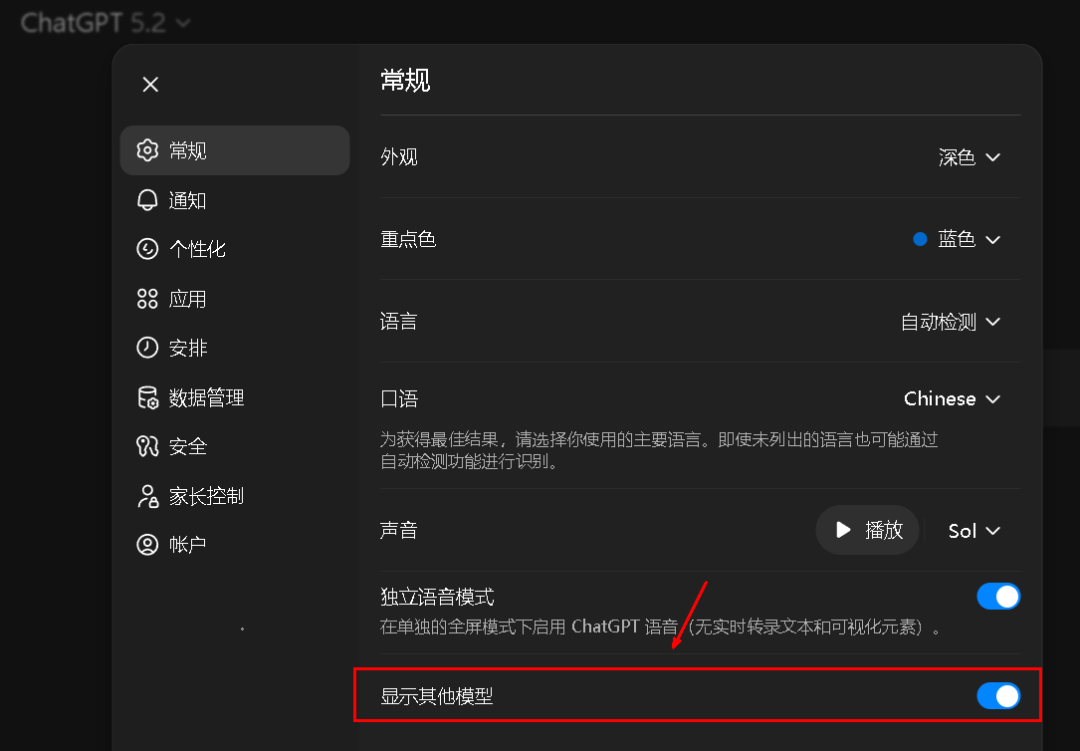Screen dimensions: 1080x751
Task: Click the 为获得最佳结果 description text
Action: click(659, 451)
